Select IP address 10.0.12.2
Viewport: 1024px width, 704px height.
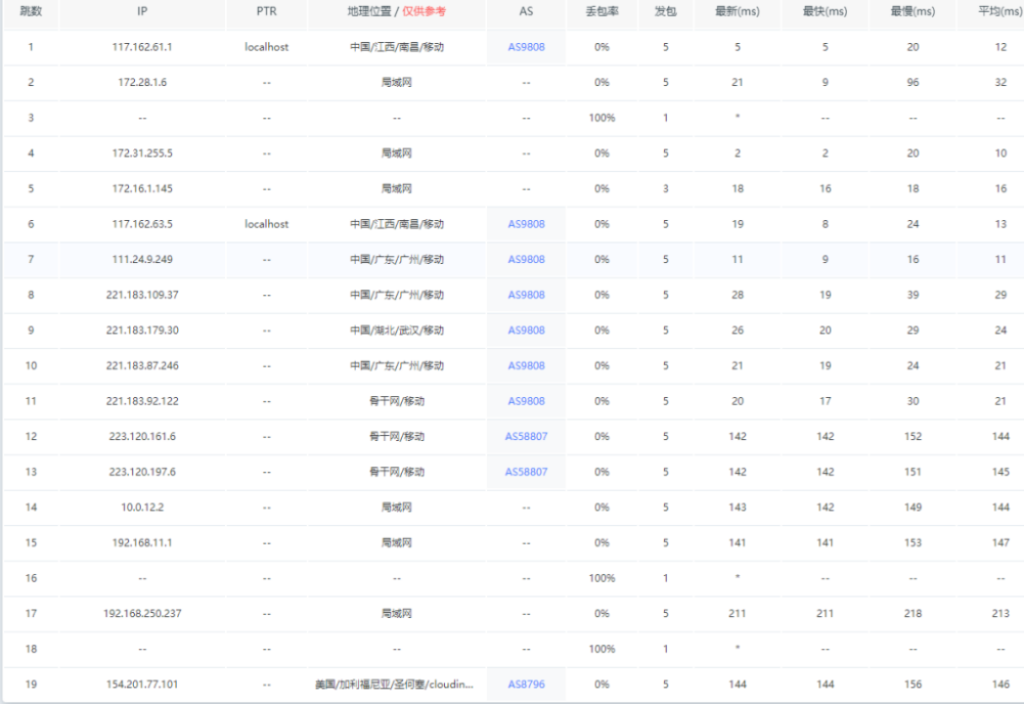coord(142,507)
